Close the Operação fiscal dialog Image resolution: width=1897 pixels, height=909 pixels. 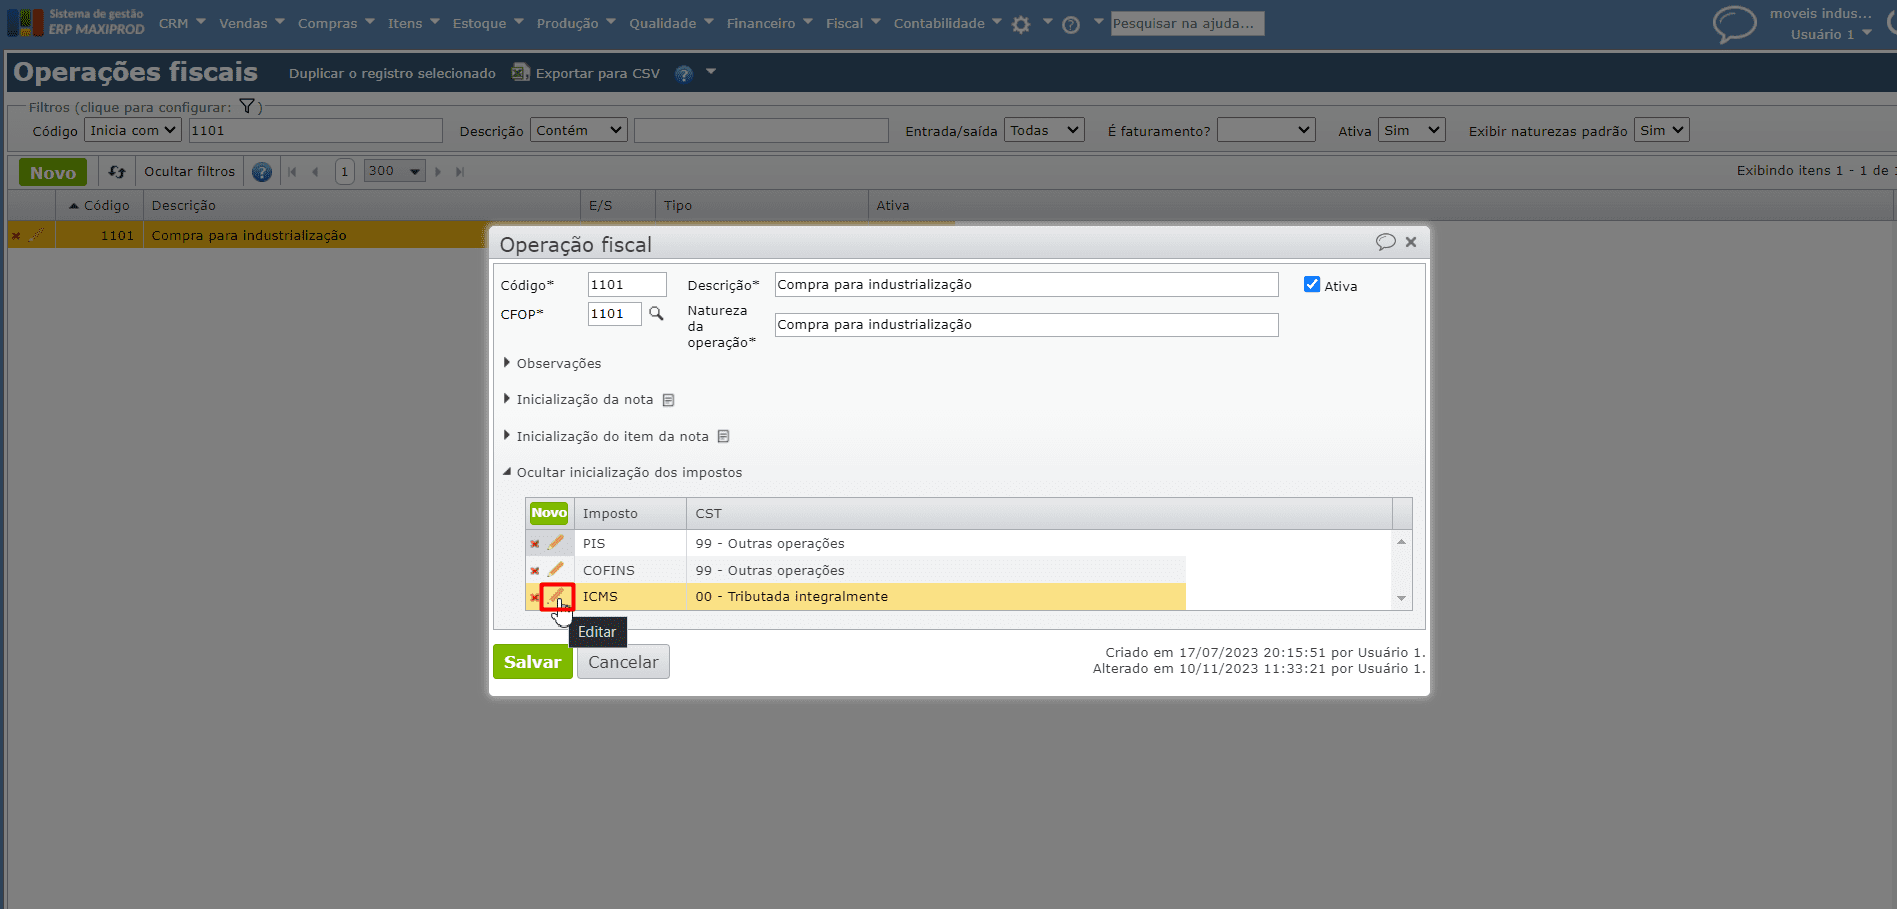click(1411, 242)
